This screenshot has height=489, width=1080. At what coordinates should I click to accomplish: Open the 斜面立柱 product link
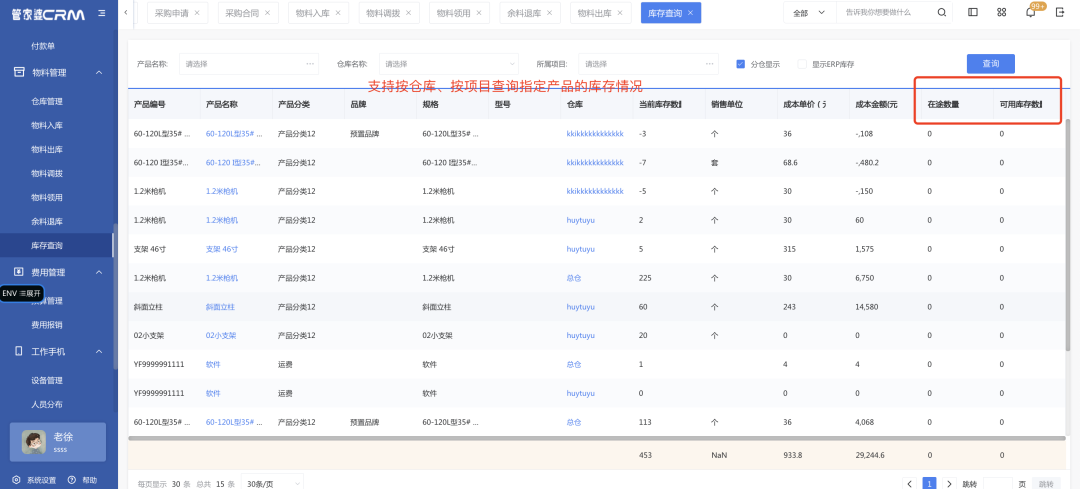click(220, 307)
